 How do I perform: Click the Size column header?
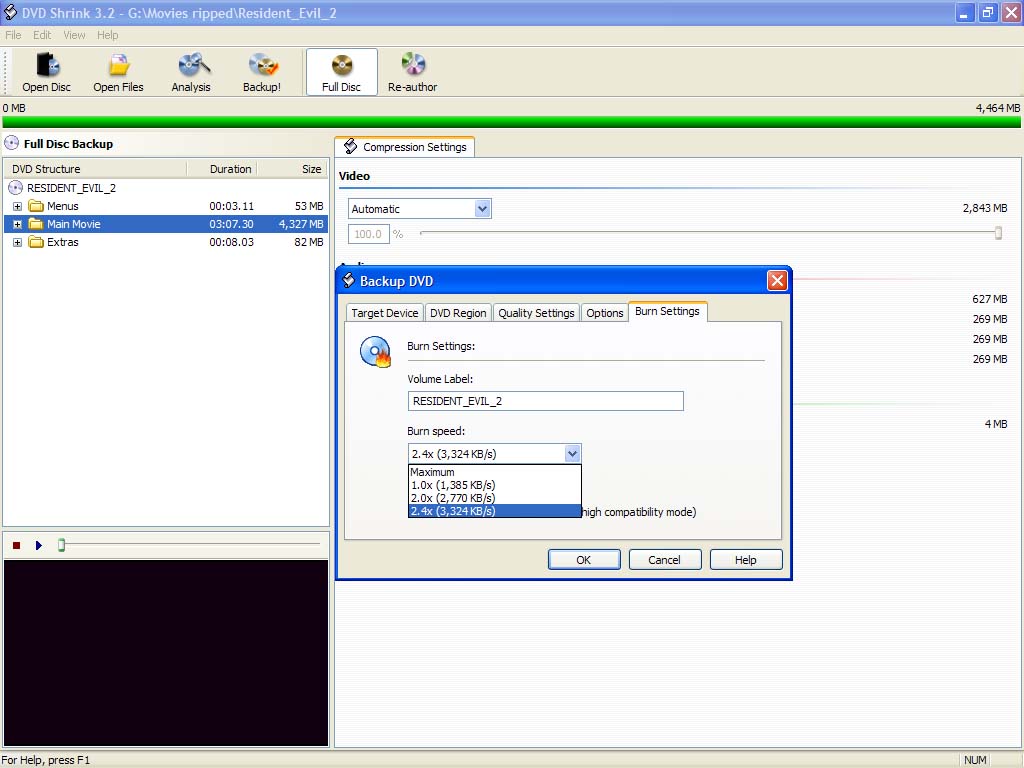[x=292, y=169]
